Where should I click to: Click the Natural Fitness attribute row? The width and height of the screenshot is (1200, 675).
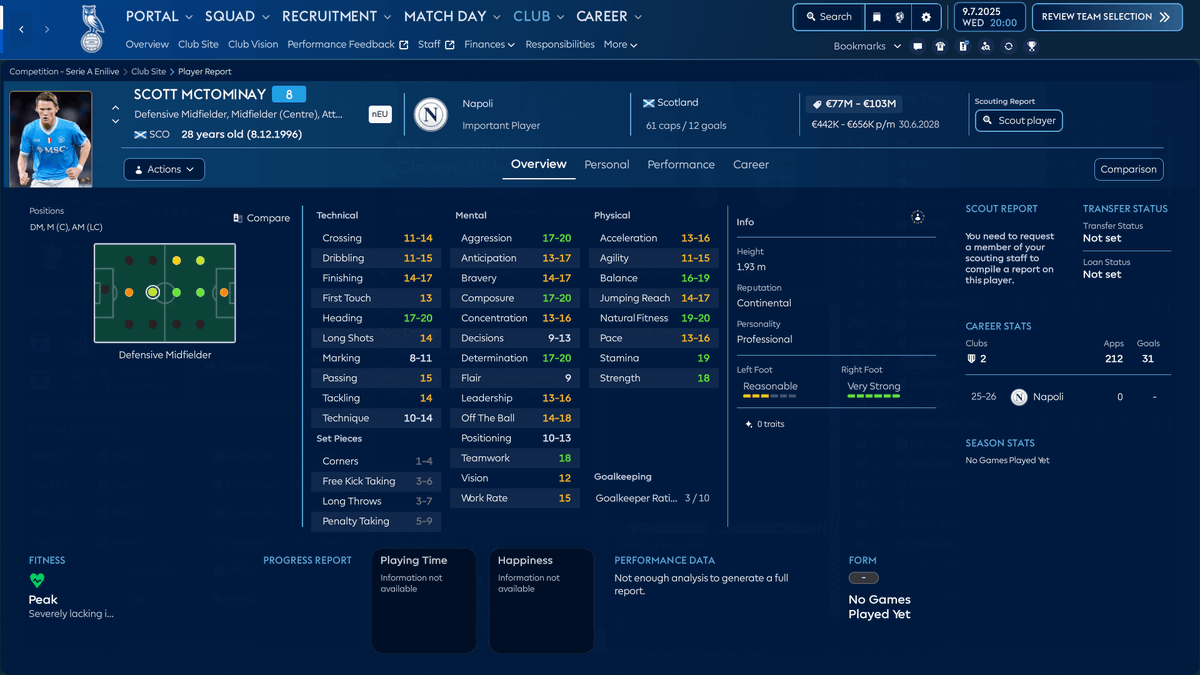[x=655, y=318]
